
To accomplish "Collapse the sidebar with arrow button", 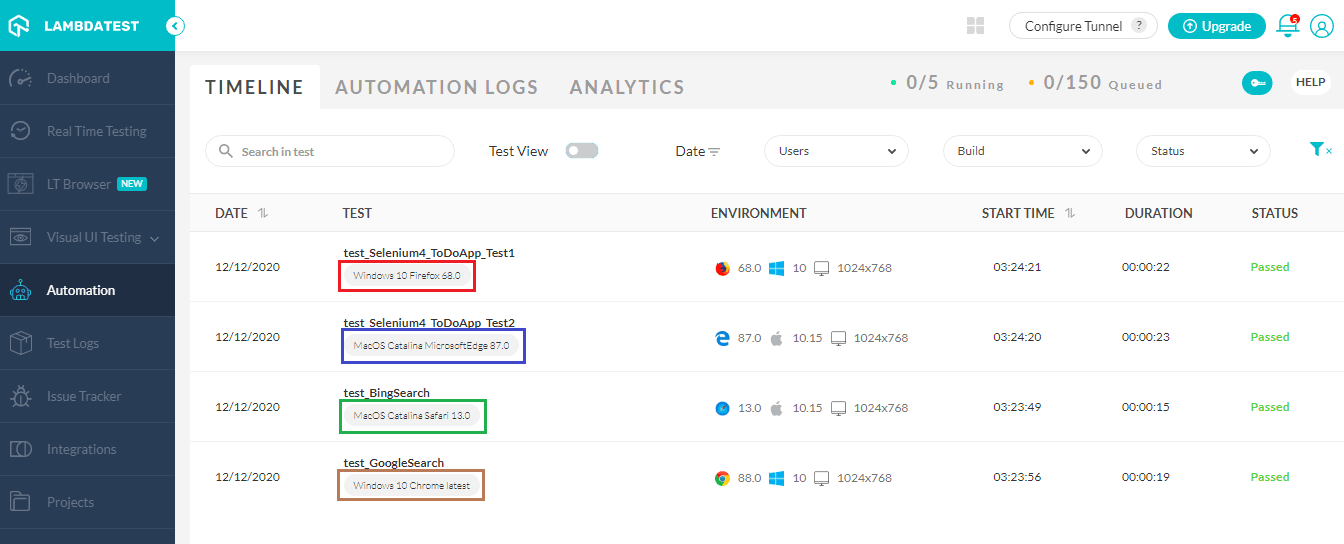I will (175, 26).
